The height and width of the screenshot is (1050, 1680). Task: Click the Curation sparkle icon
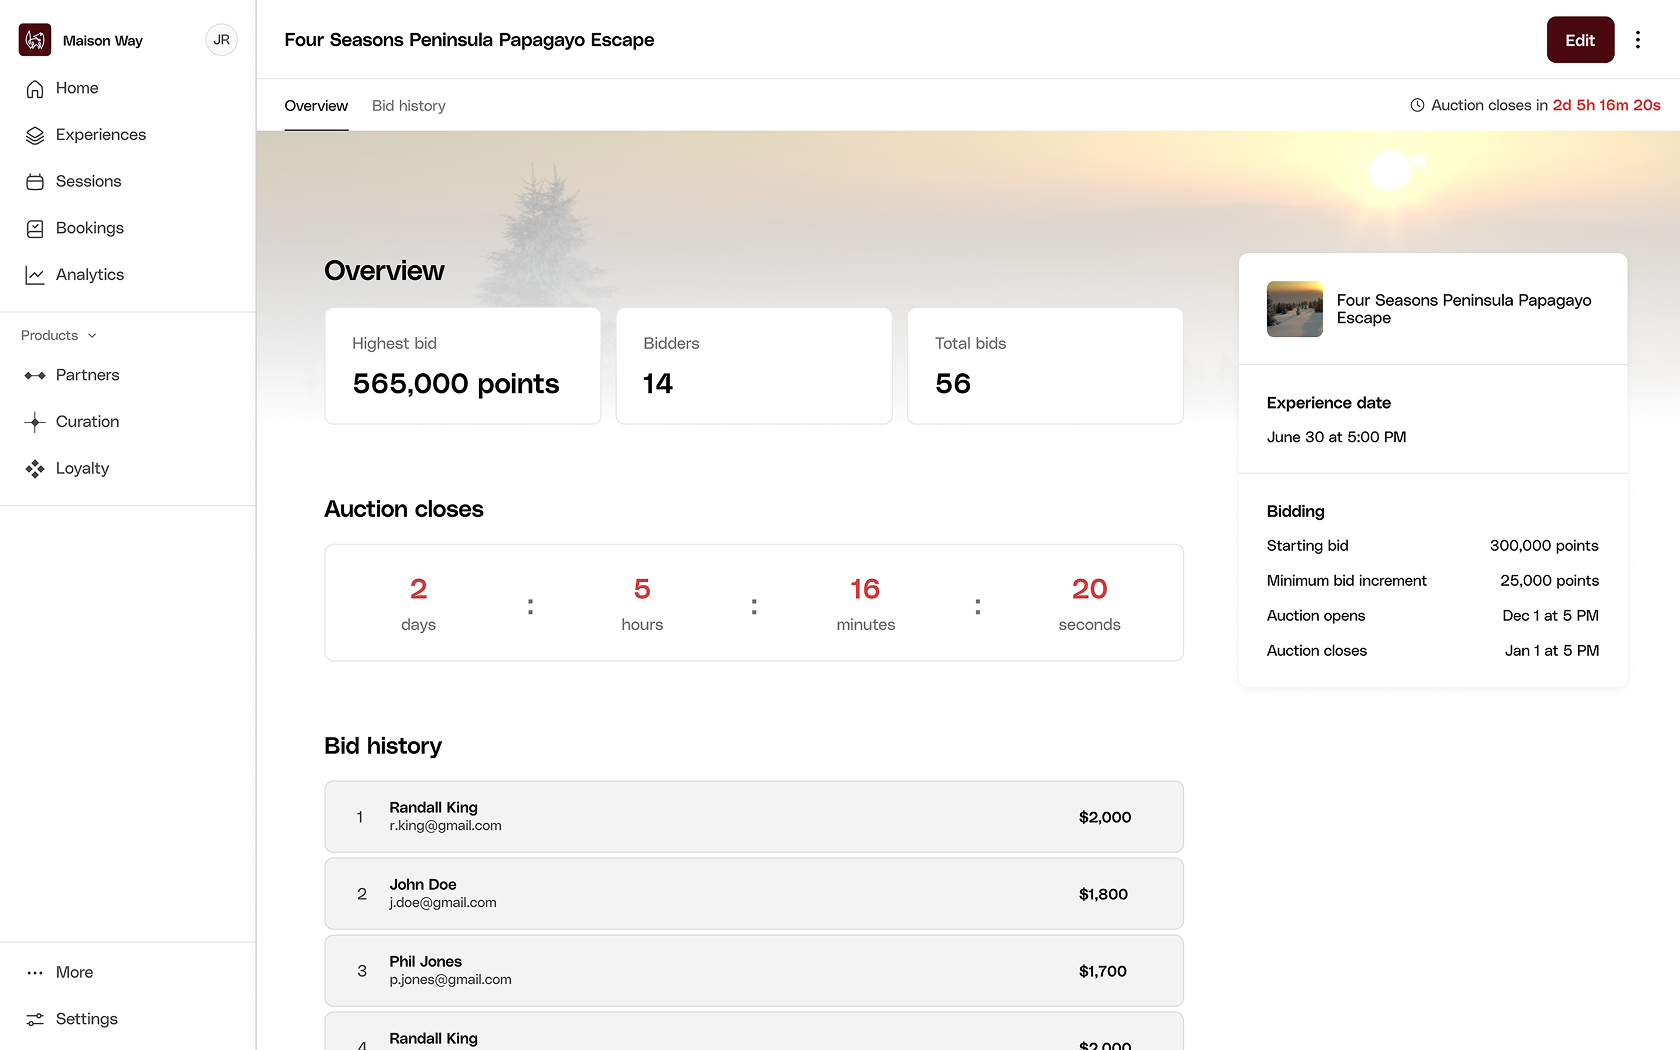click(35, 422)
